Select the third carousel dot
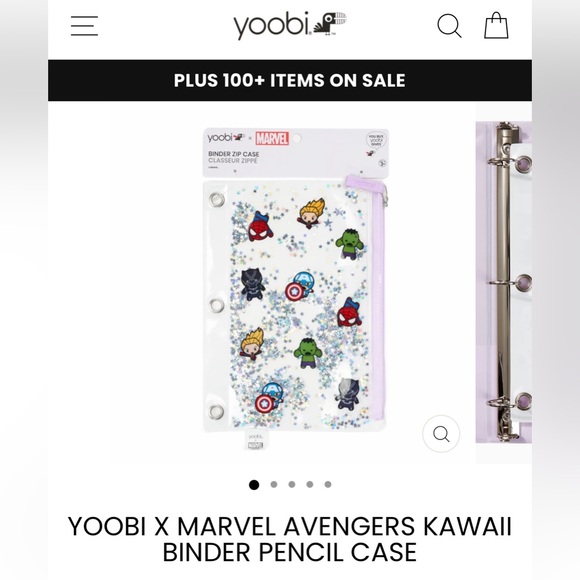 pyautogui.click(x=292, y=484)
